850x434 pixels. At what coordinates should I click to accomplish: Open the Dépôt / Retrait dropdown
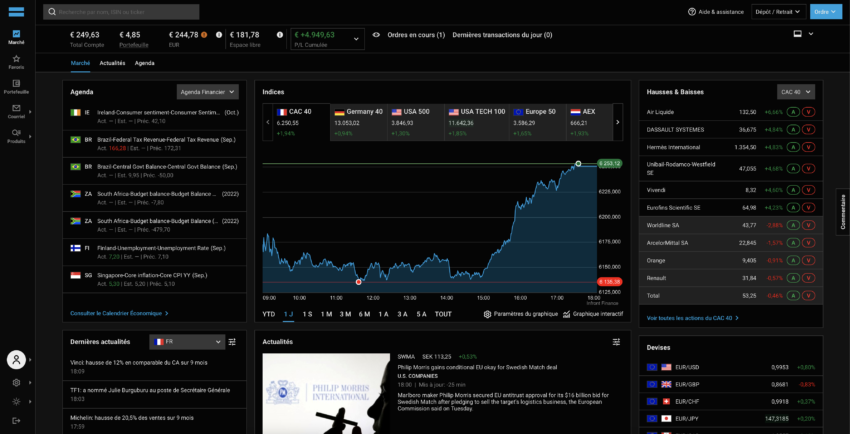(x=778, y=12)
